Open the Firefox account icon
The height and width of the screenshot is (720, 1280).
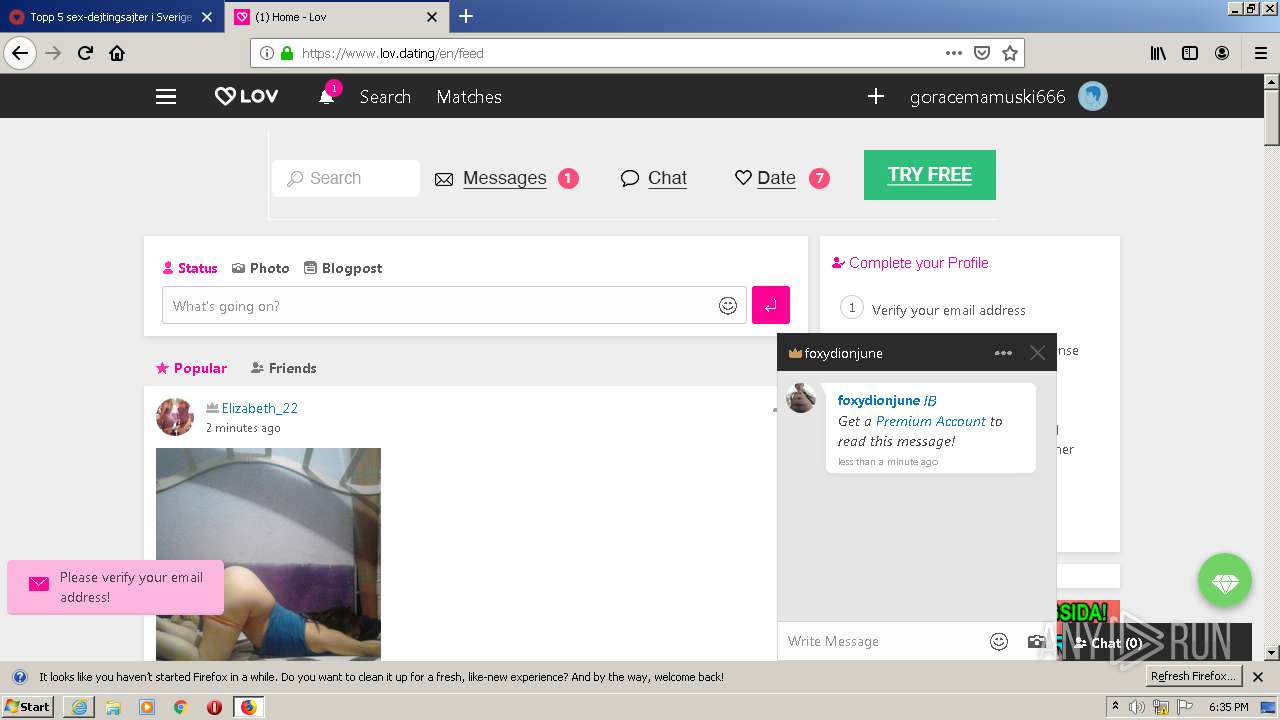(1222, 53)
